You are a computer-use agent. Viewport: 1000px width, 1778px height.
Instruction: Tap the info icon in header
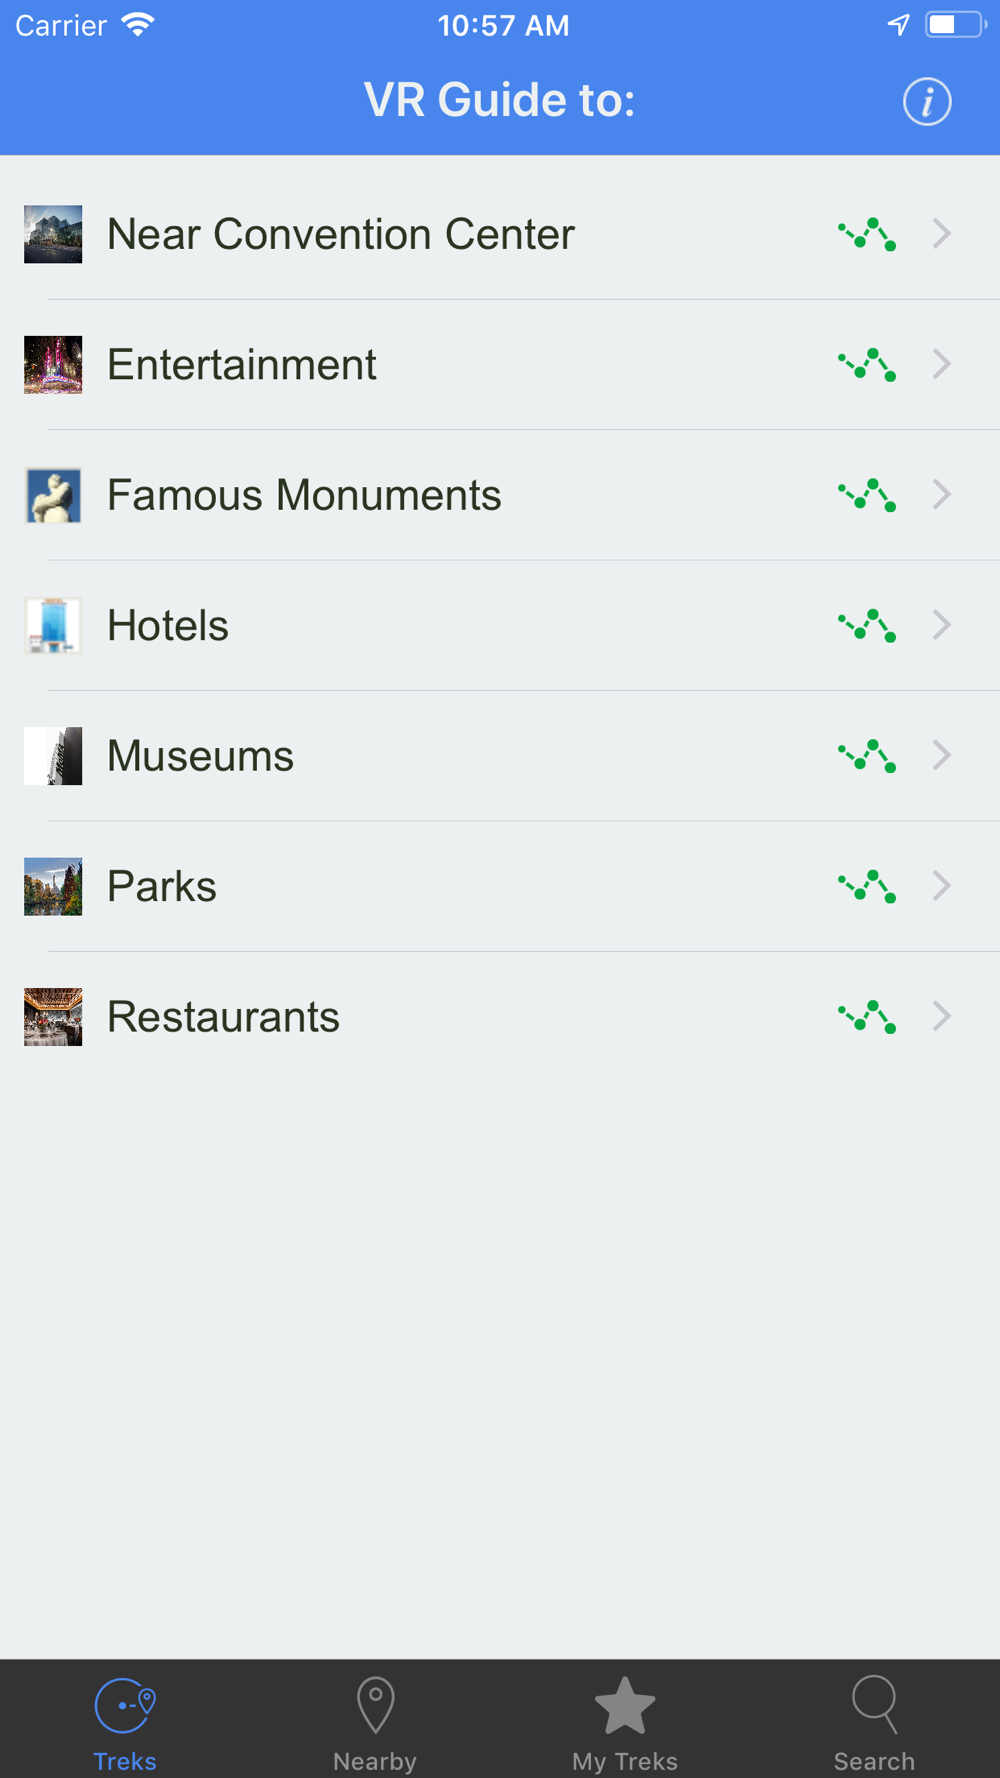click(x=927, y=101)
